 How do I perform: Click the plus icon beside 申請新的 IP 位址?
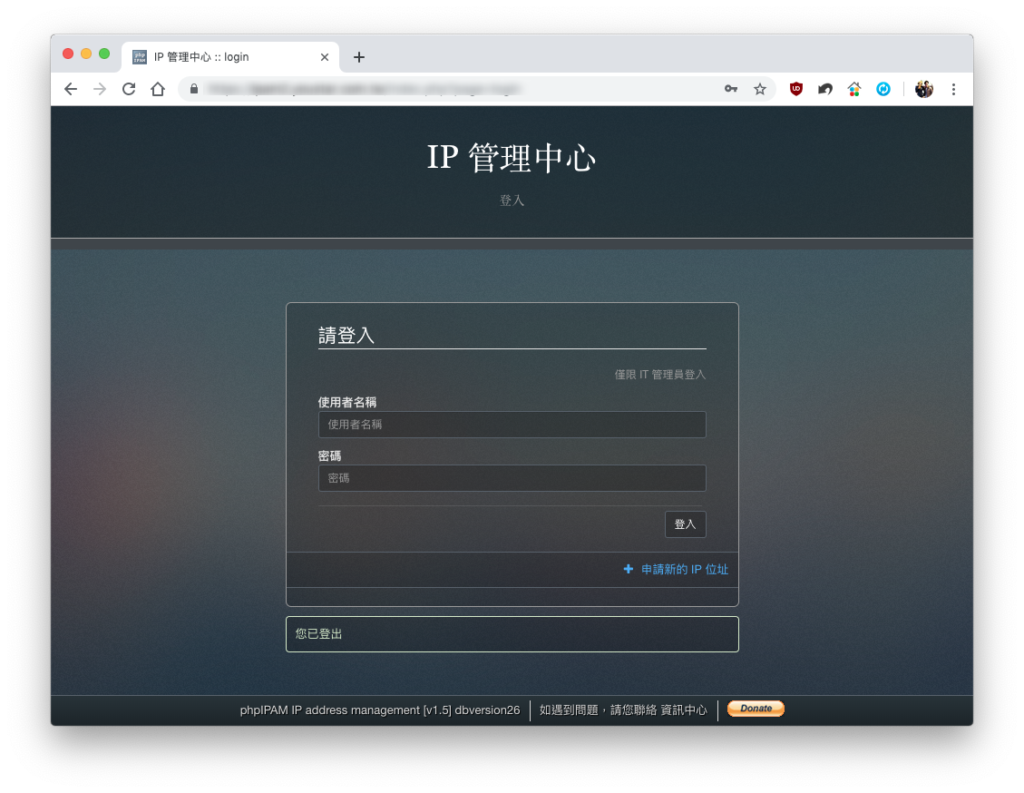(628, 570)
